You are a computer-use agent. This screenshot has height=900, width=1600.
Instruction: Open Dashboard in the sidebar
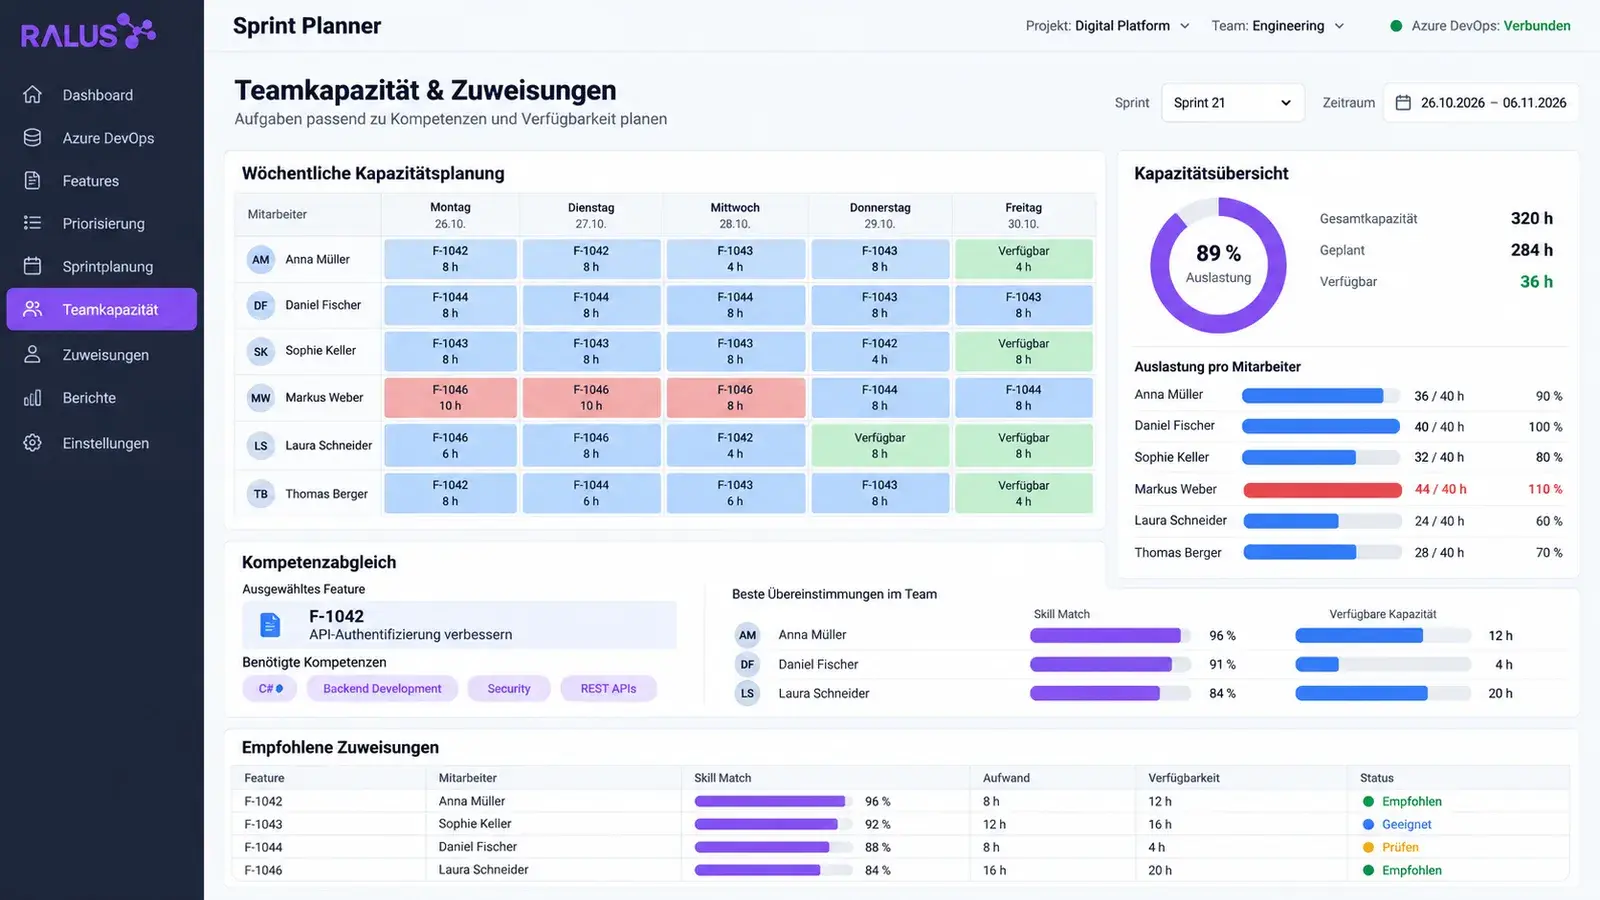coord(101,95)
